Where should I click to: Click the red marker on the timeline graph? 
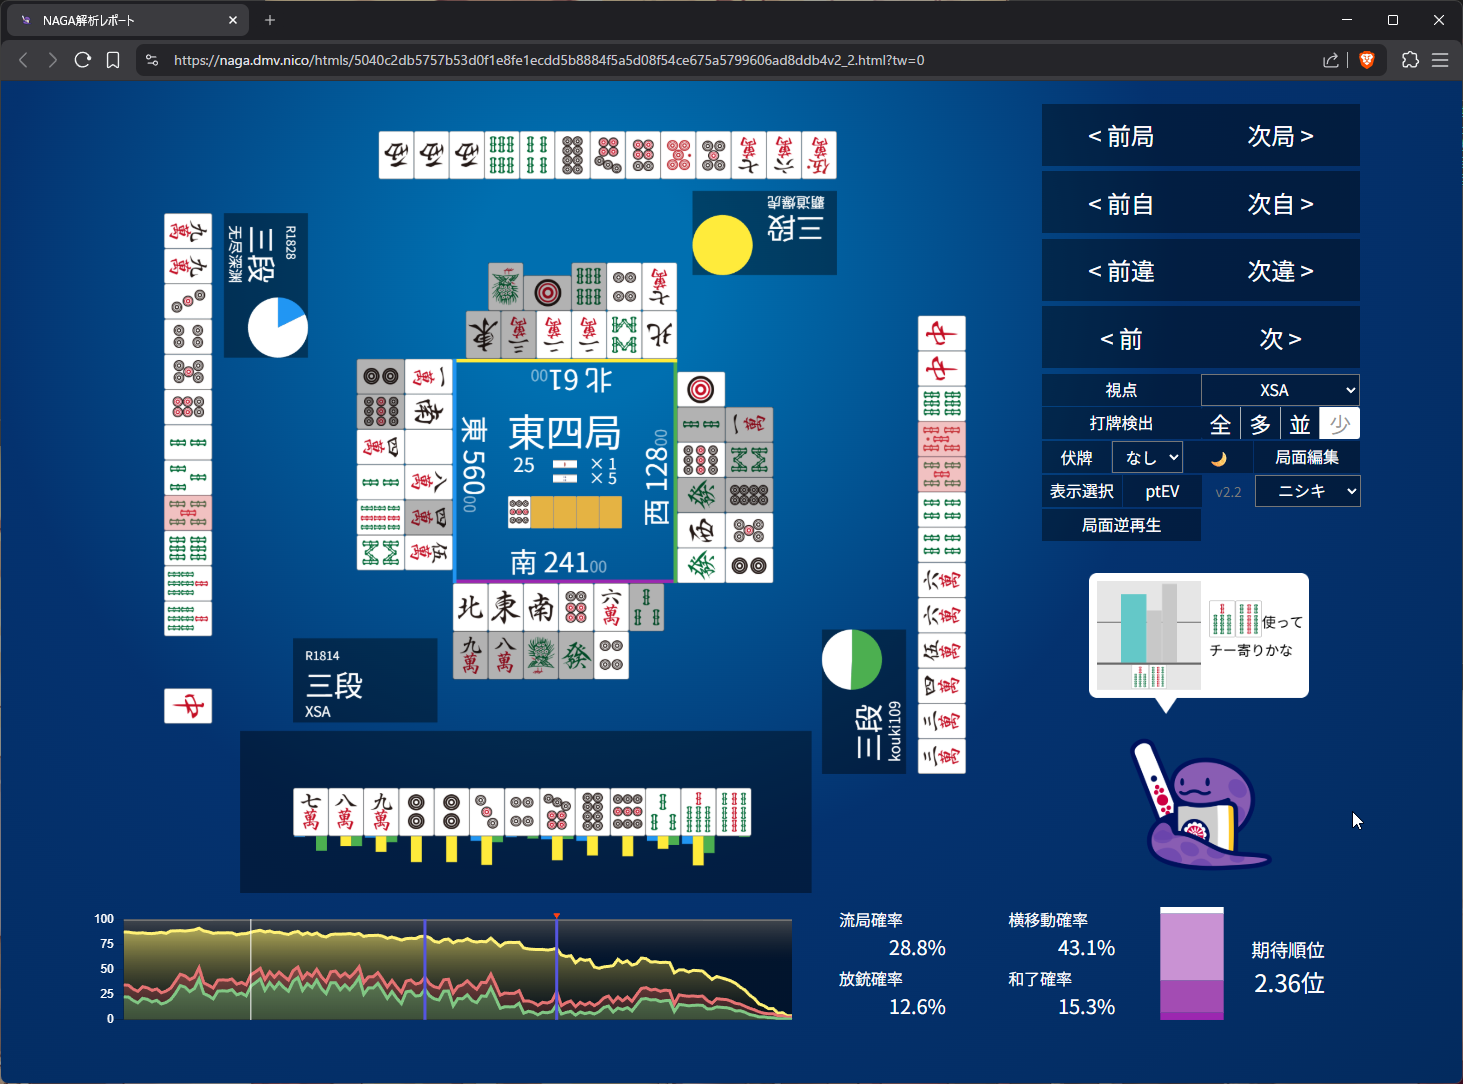[x=557, y=916]
